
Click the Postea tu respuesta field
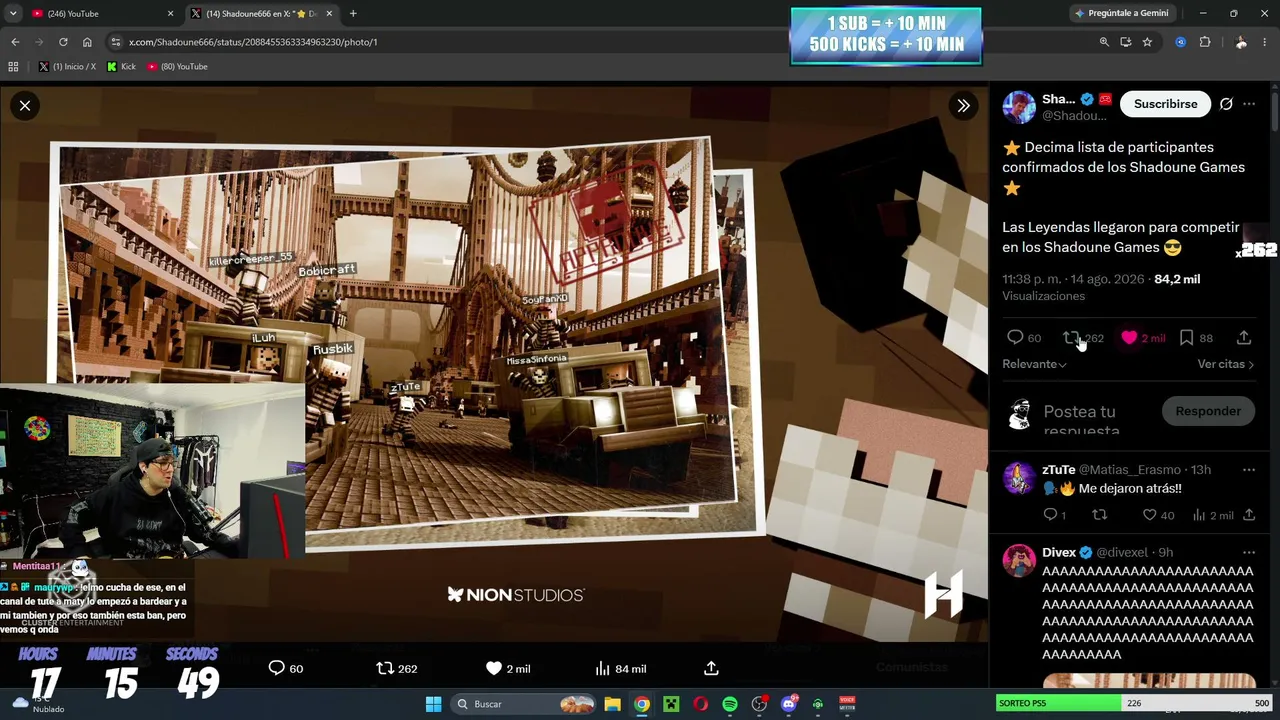1094,417
